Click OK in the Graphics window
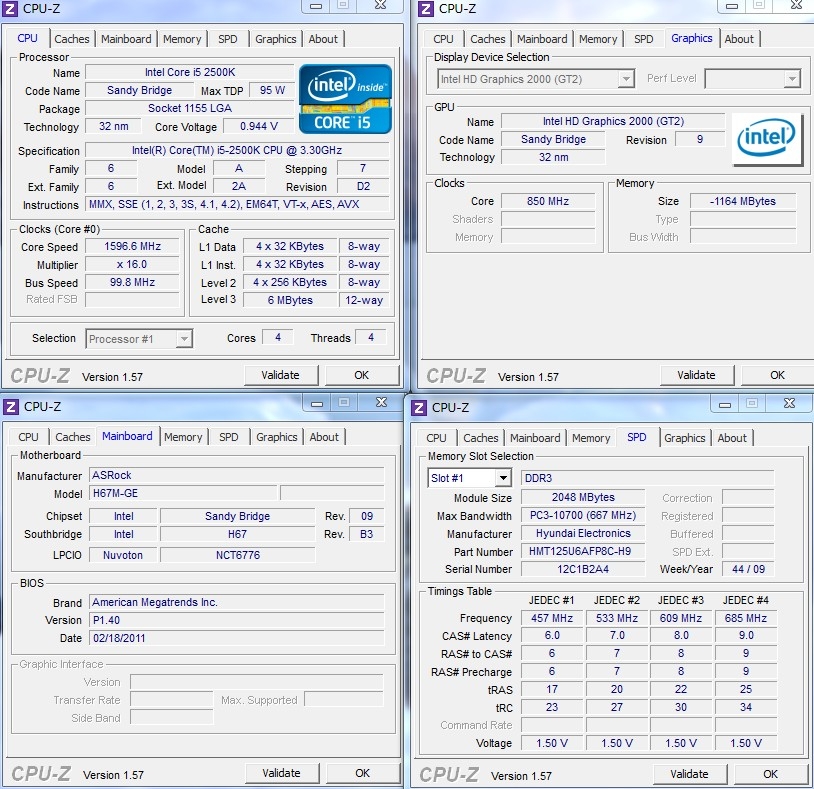The height and width of the screenshot is (789, 814). pos(777,375)
